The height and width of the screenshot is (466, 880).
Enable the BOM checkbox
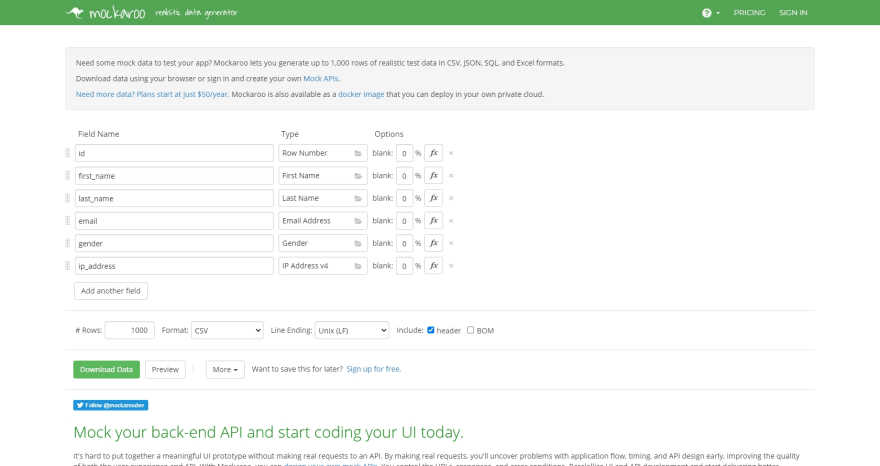click(x=471, y=330)
